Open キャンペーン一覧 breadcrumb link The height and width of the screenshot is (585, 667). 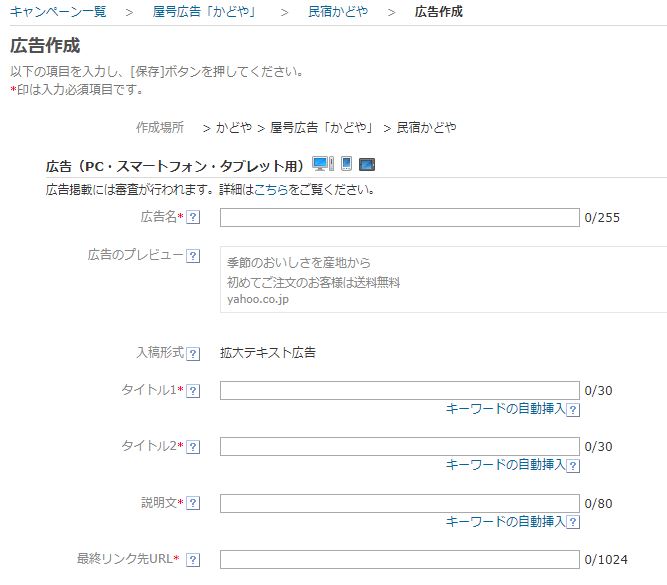coord(58,11)
